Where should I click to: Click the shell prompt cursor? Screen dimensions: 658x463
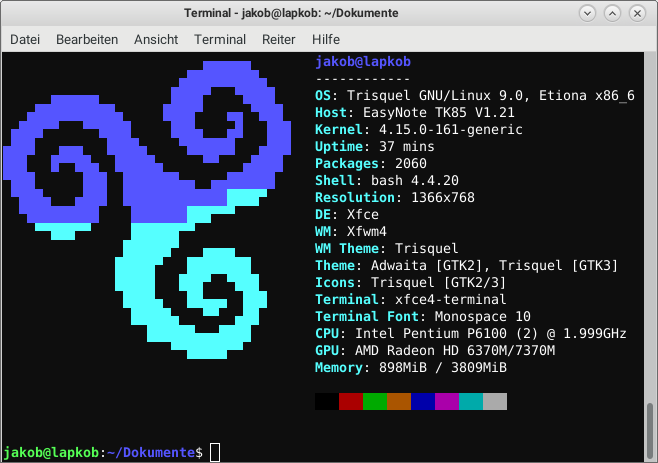pos(215,453)
